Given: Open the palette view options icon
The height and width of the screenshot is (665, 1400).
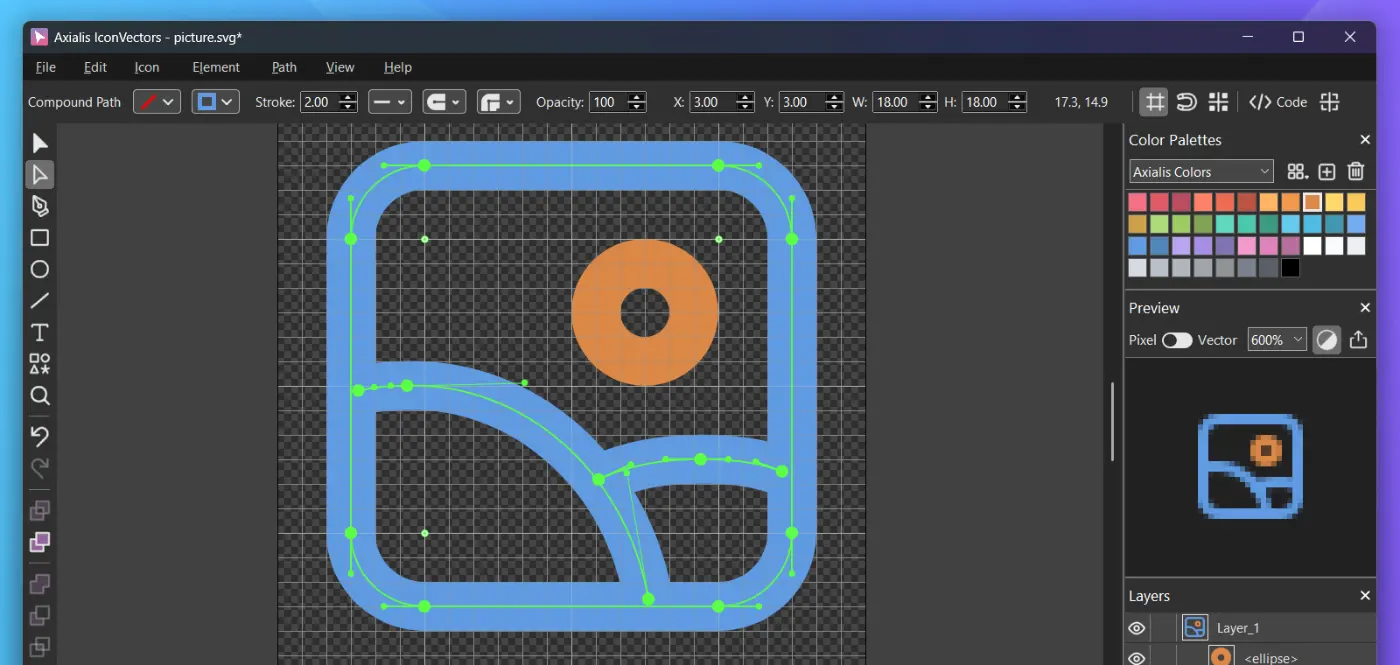Looking at the screenshot, I should click(x=1297, y=172).
